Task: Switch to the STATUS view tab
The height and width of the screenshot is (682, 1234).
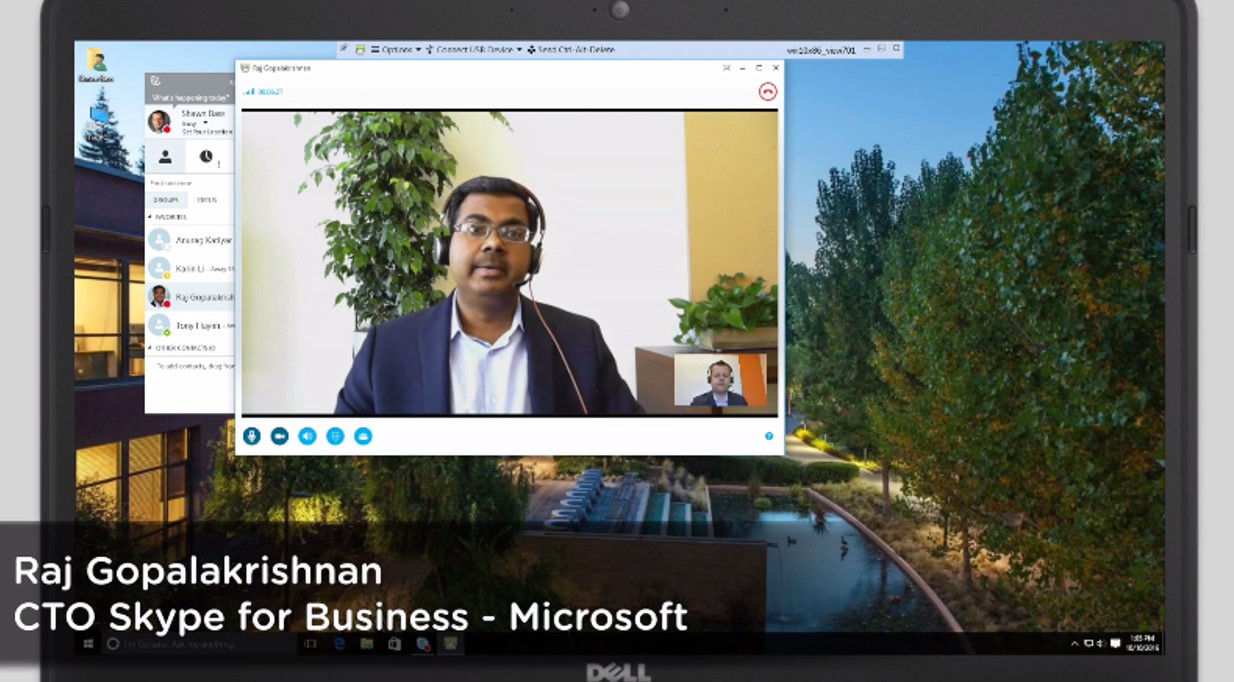Action: 206,200
